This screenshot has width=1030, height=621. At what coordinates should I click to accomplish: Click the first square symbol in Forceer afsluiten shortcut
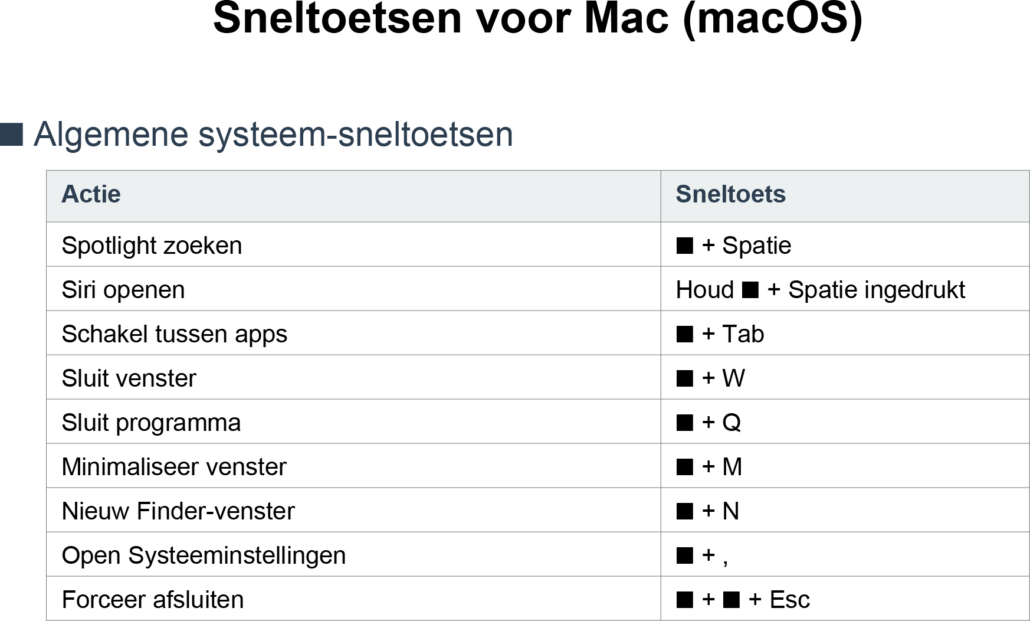(685, 600)
